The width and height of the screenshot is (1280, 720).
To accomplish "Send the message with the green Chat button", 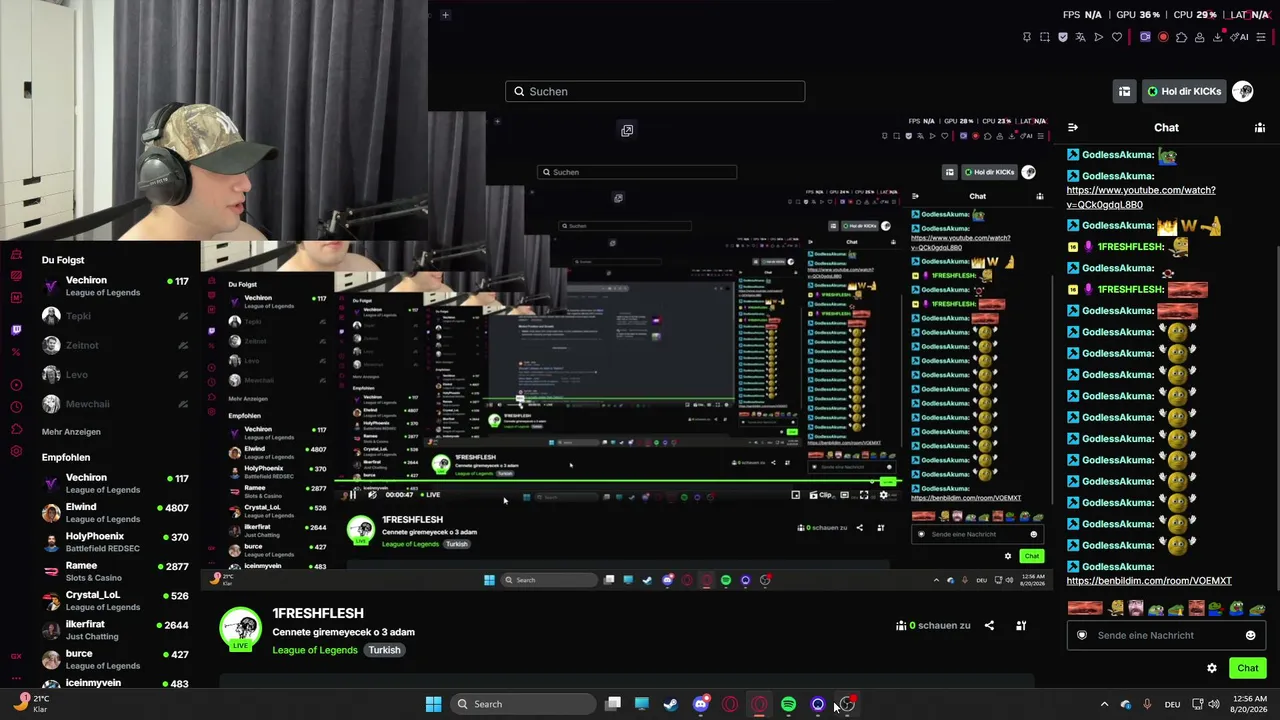I will (1248, 668).
